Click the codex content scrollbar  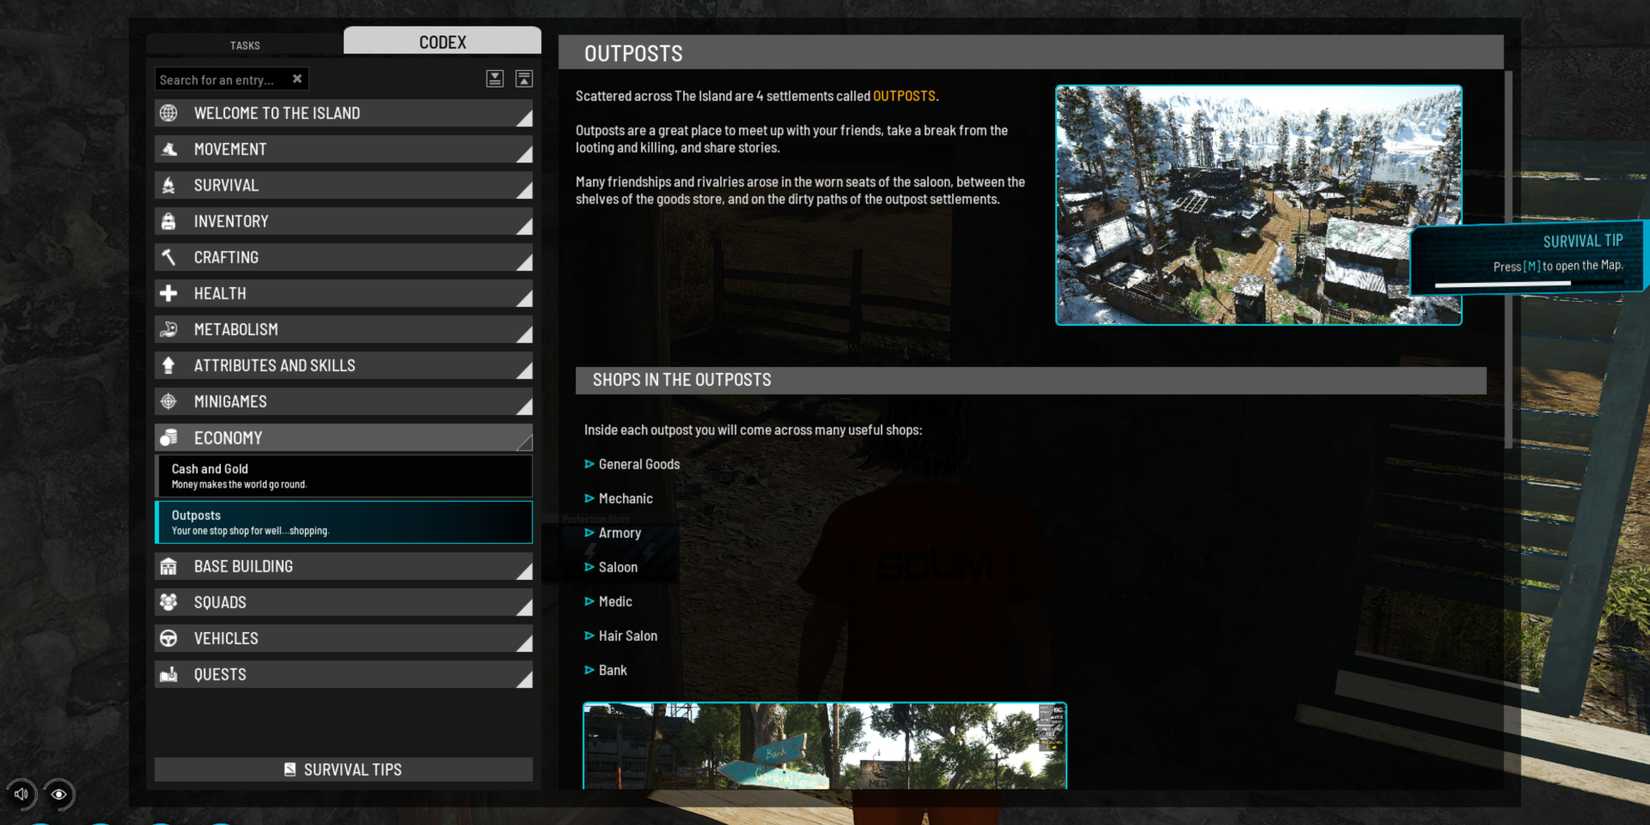1508,260
